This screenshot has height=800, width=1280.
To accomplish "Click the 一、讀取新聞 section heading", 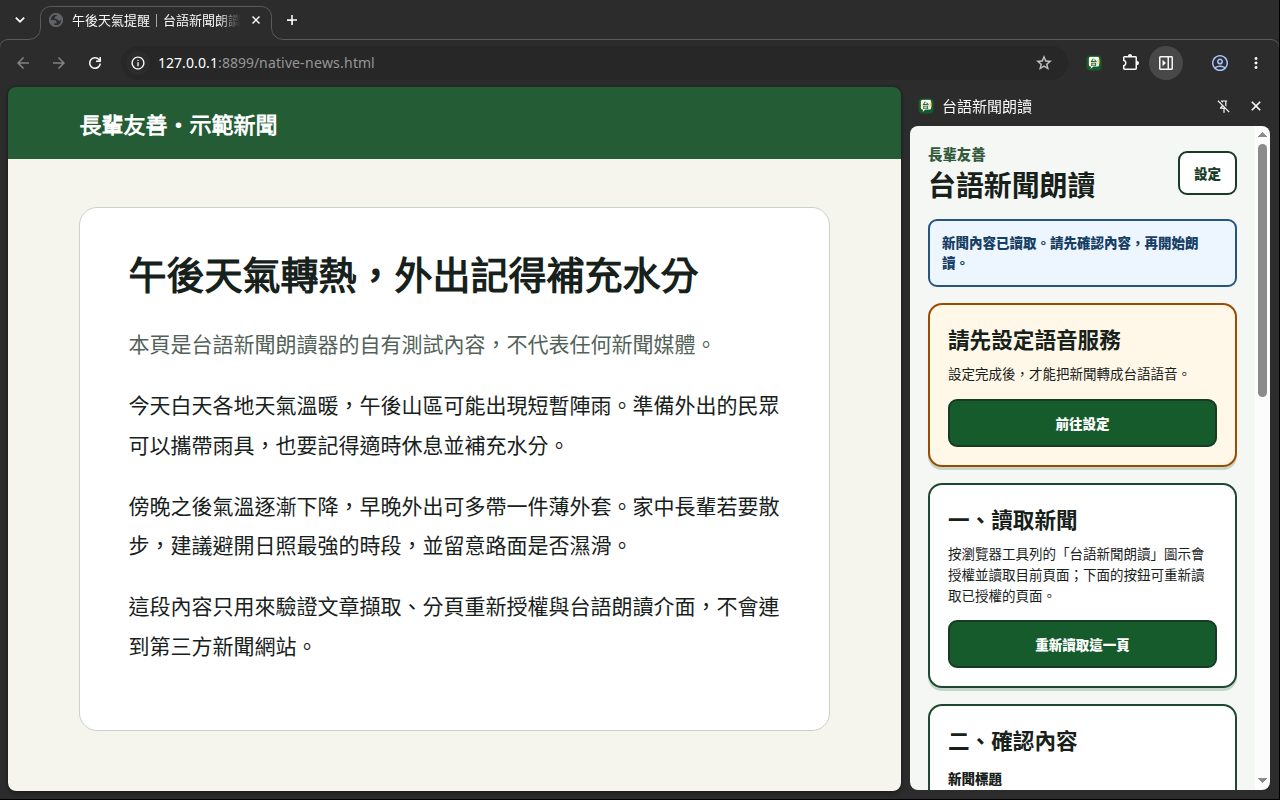I will 1012,520.
